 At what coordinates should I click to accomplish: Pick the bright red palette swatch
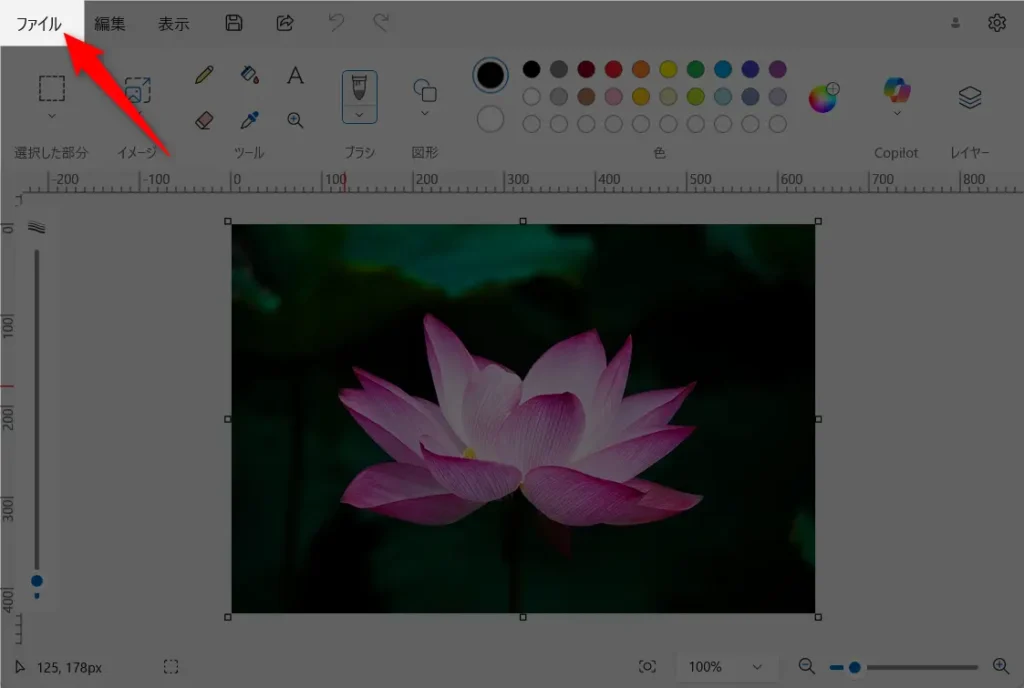614,69
